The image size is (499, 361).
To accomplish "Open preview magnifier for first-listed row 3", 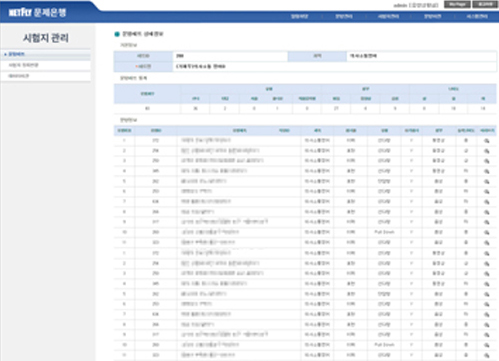I will (487, 161).
